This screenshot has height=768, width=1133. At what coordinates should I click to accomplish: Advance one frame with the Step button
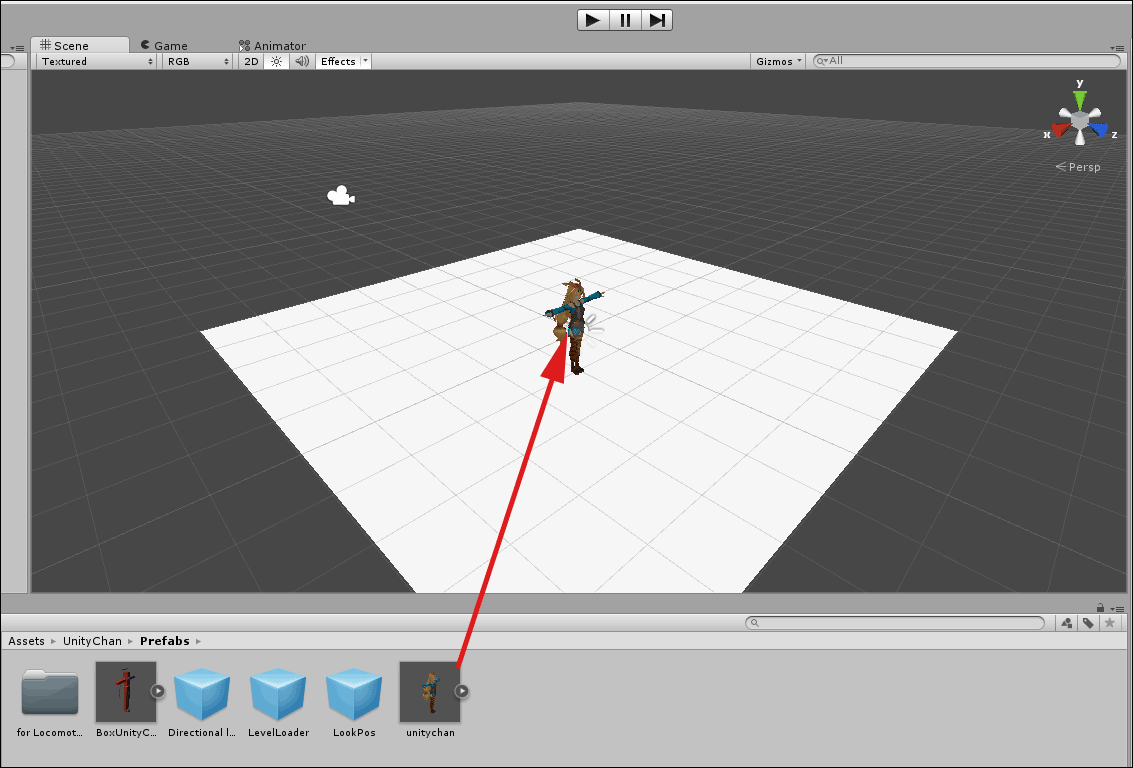(657, 20)
